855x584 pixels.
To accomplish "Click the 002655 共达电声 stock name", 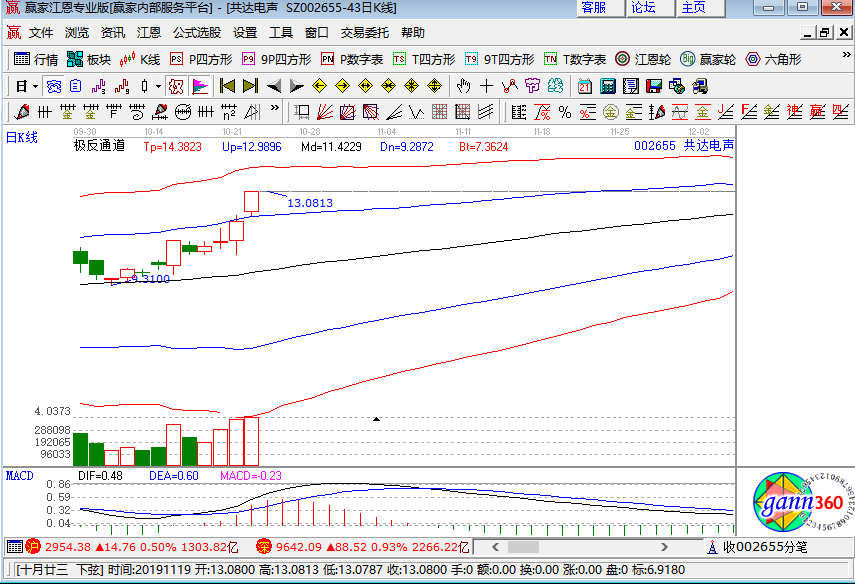I will [684, 146].
